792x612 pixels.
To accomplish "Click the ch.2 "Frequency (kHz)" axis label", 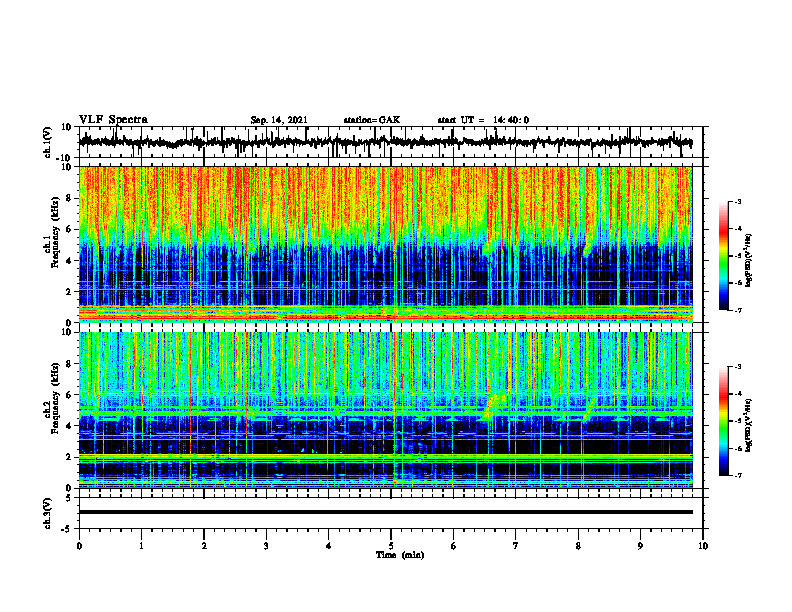I will tap(55, 397).
